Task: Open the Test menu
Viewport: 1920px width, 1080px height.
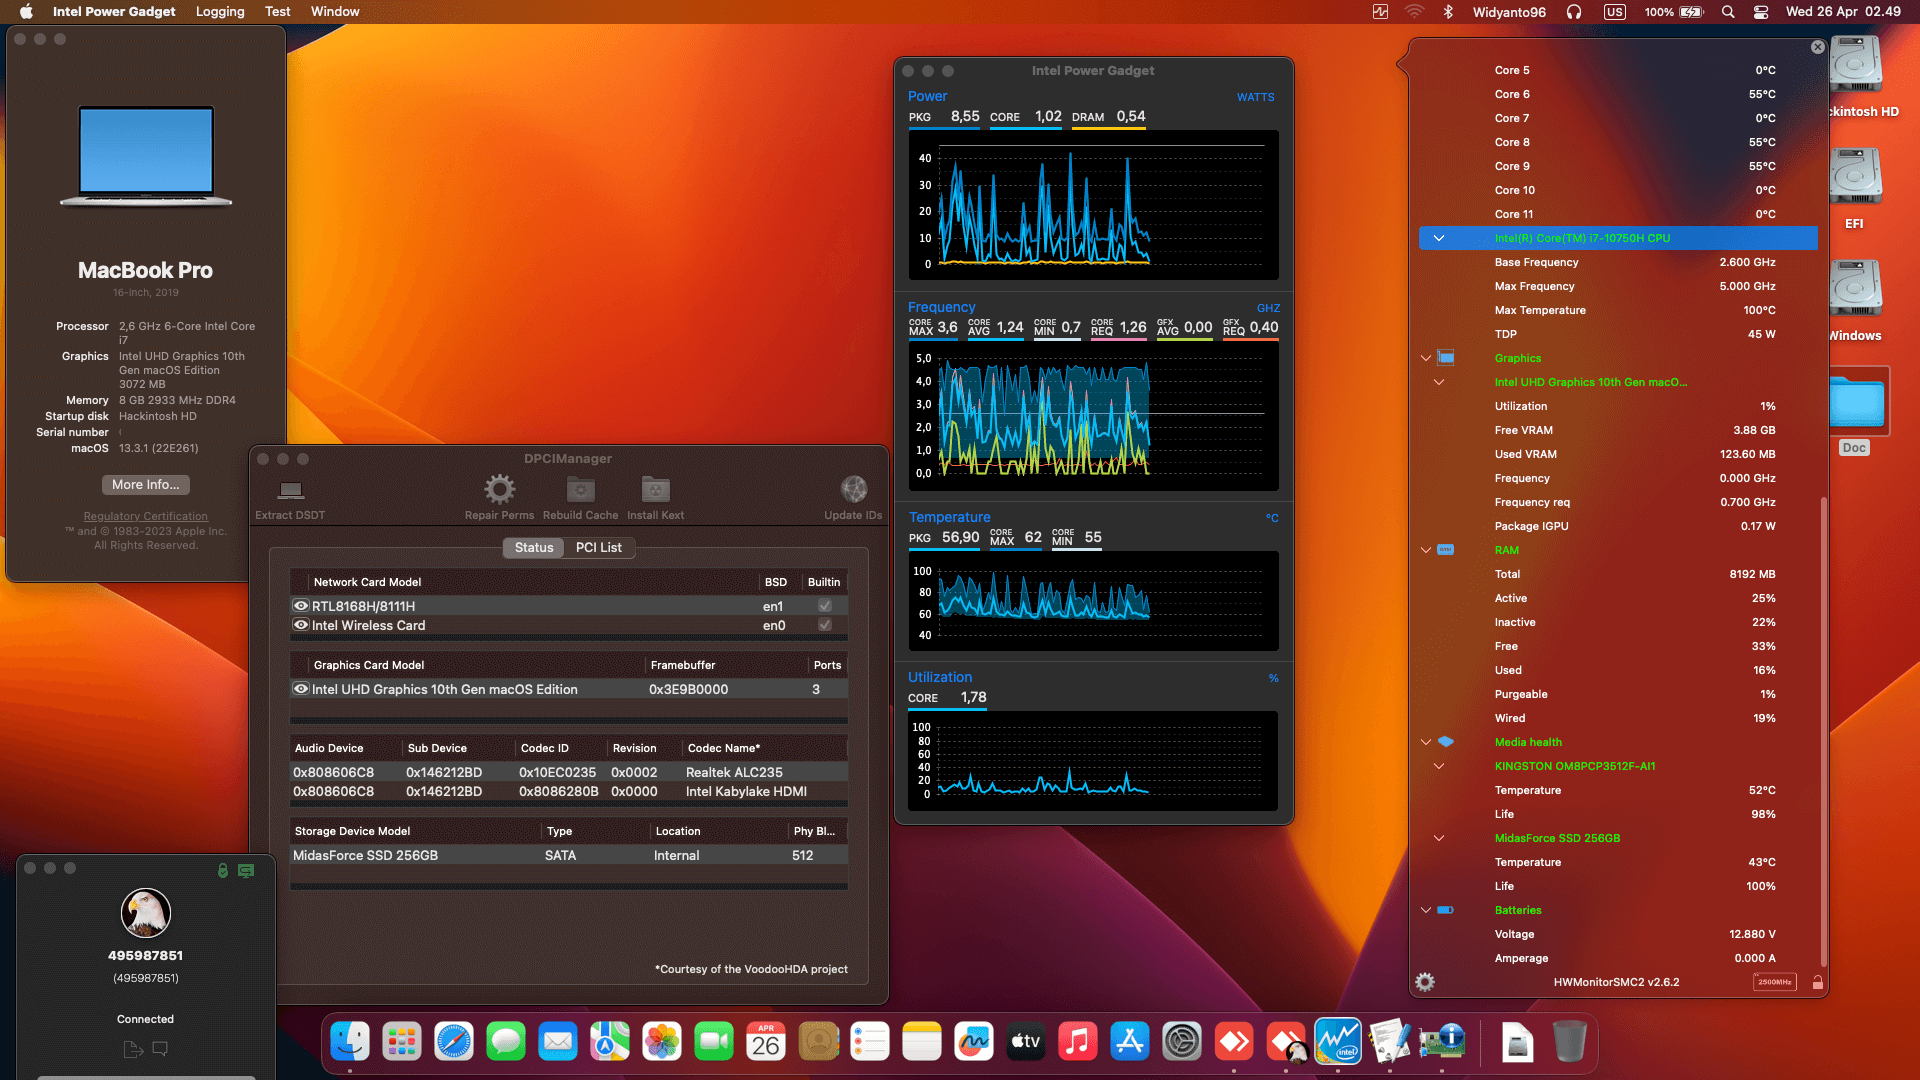Action: (x=278, y=12)
